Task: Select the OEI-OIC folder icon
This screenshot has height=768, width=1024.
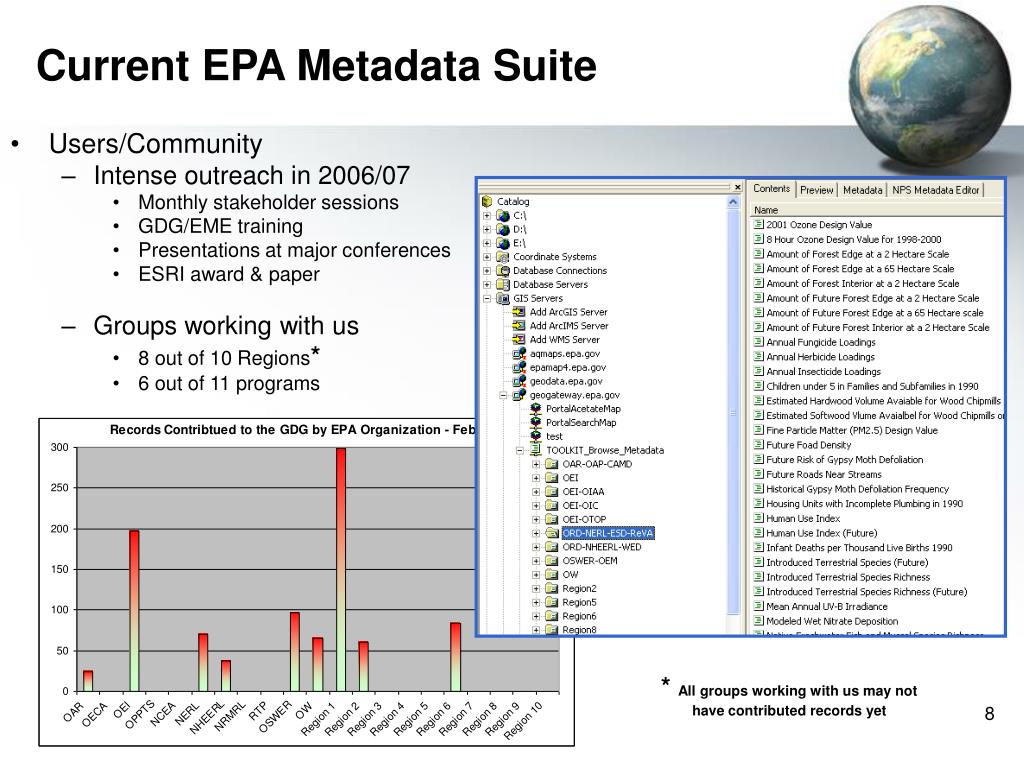Action: pos(552,505)
